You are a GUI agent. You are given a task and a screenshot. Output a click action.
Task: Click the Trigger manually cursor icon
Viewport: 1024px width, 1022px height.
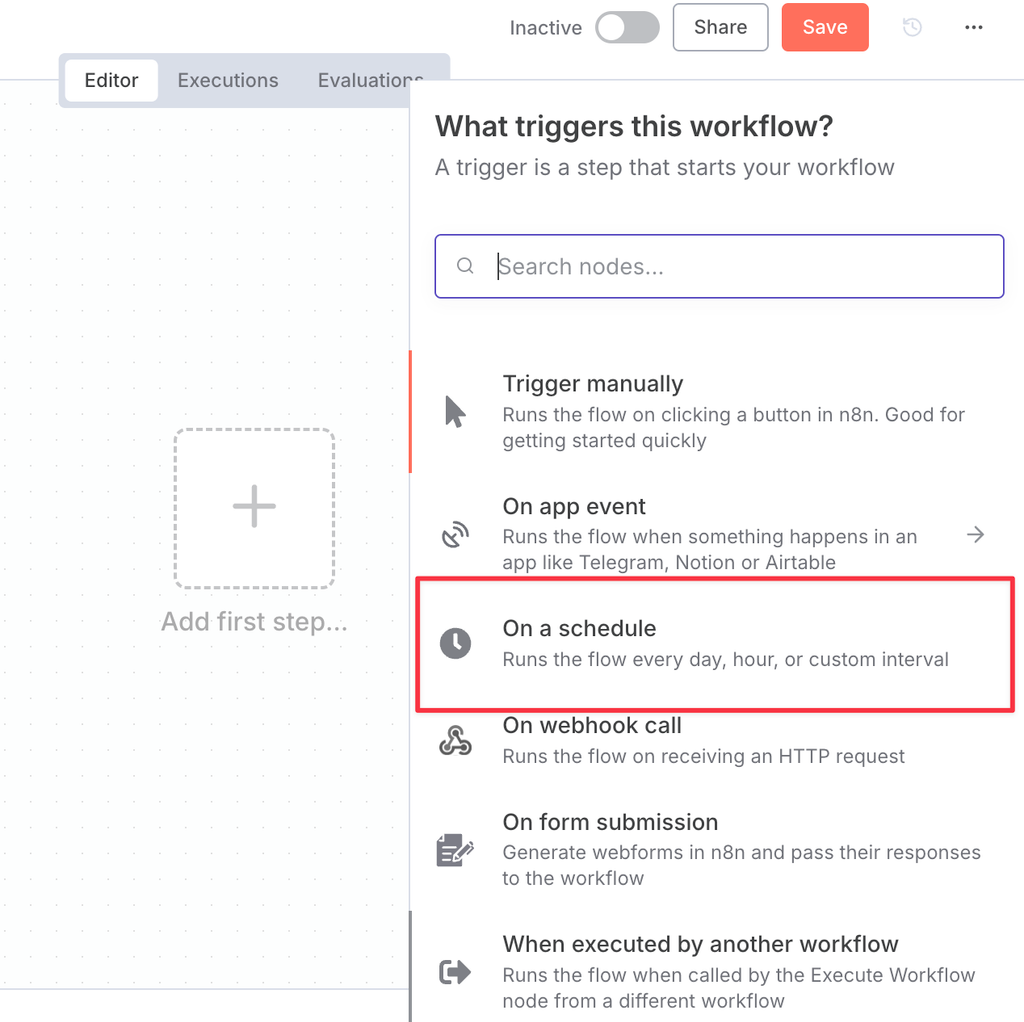tap(455, 411)
